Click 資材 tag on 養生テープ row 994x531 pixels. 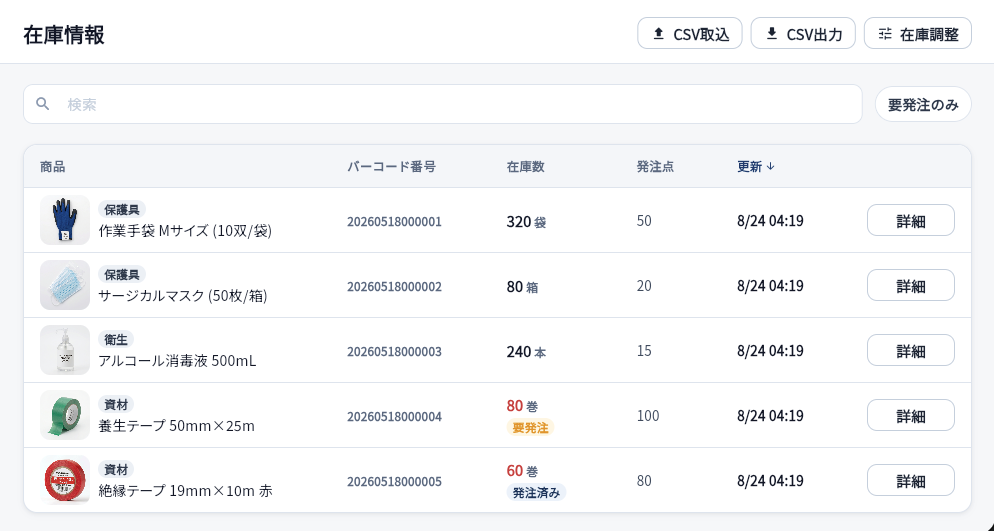click(116, 404)
